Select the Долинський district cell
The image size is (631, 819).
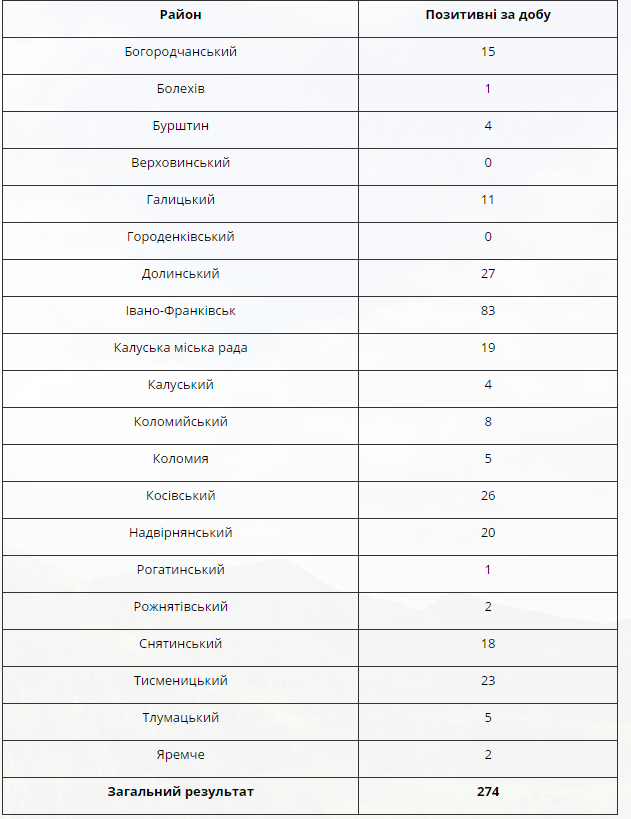point(181,274)
